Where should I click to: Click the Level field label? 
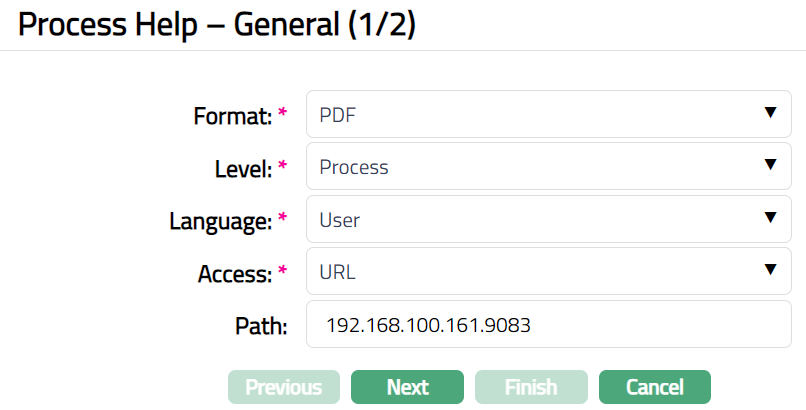click(x=243, y=168)
